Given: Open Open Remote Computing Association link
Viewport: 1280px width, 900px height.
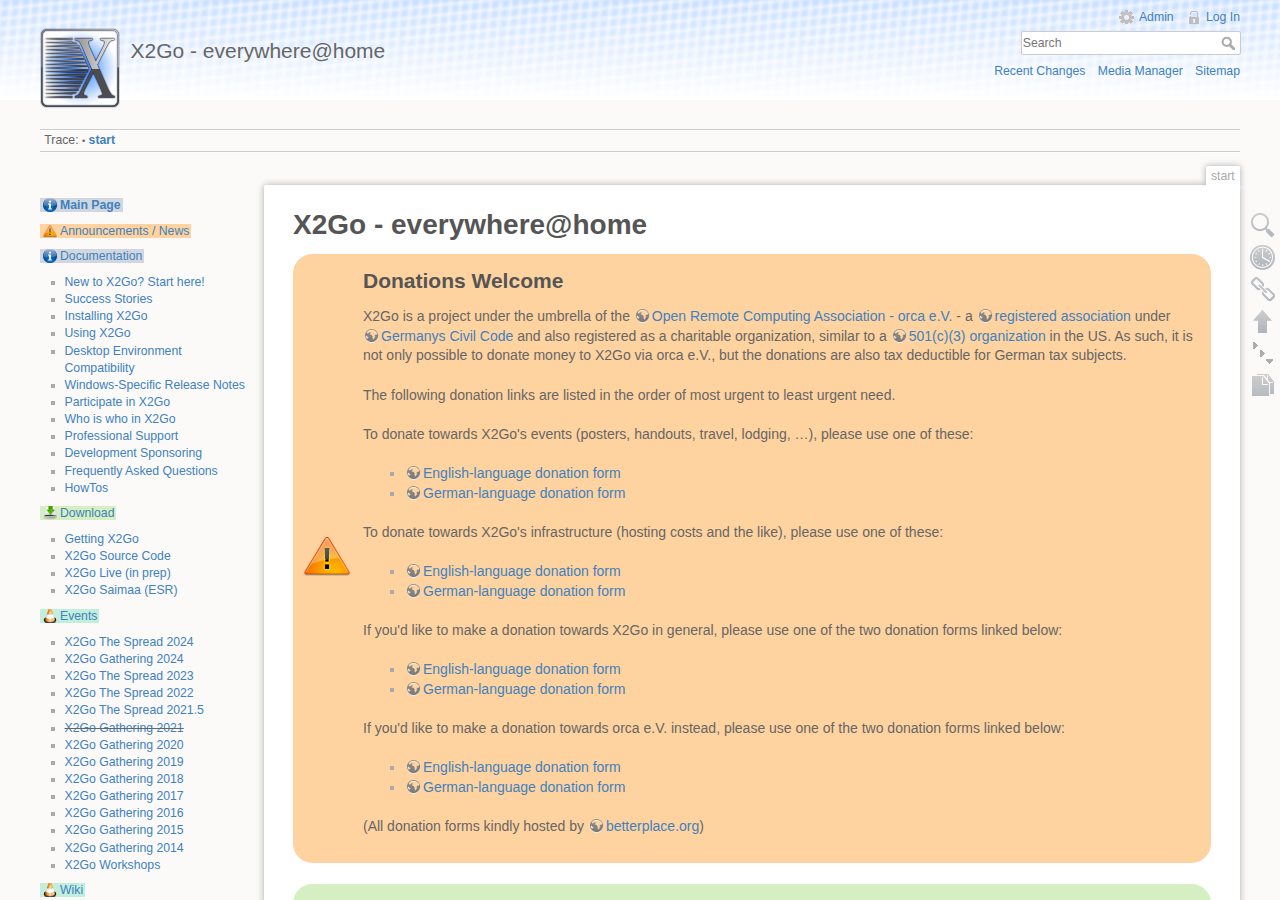Looking at the screenshot, I should tap(793, 316).
